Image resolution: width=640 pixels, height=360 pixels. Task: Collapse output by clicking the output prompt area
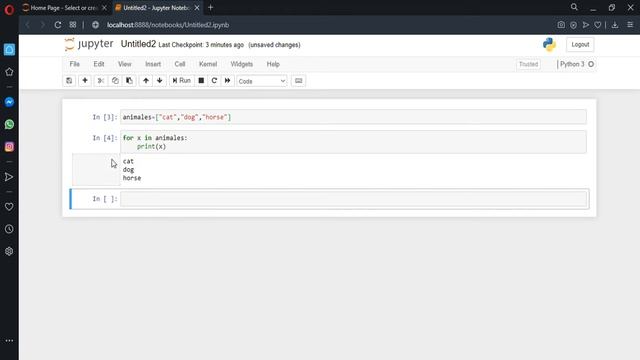(x=96, y=170)
